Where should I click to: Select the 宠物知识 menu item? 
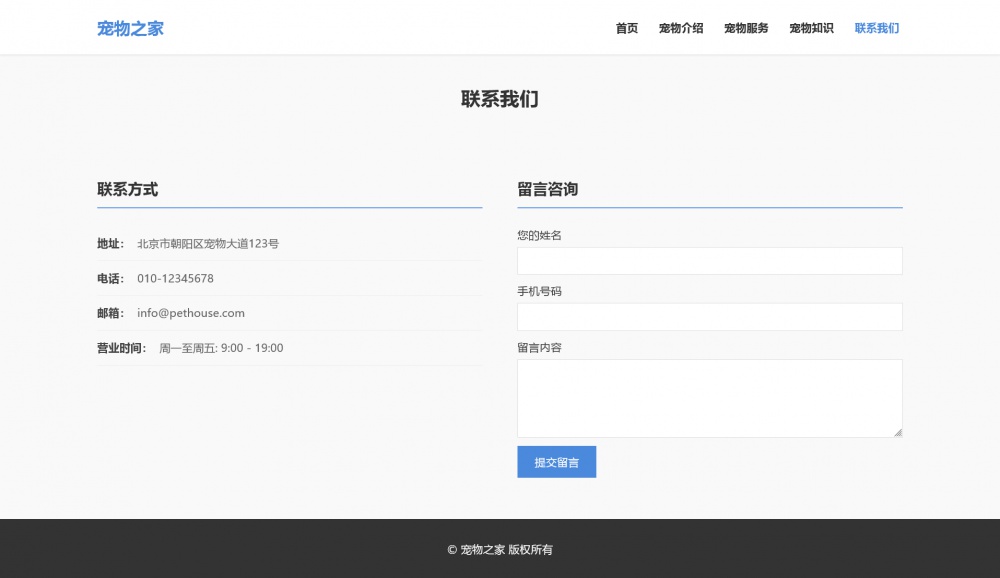(811, 28)
